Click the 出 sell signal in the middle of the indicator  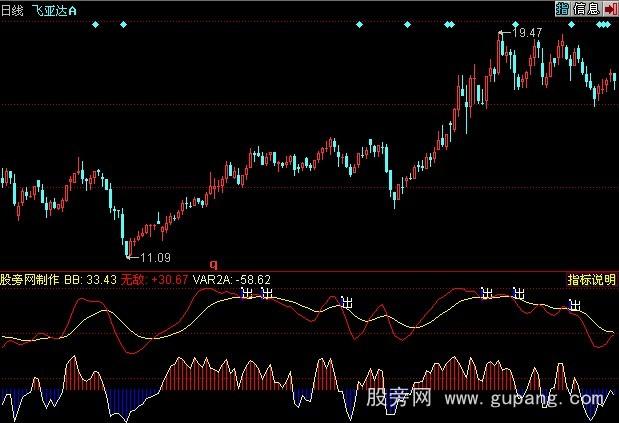347,301
